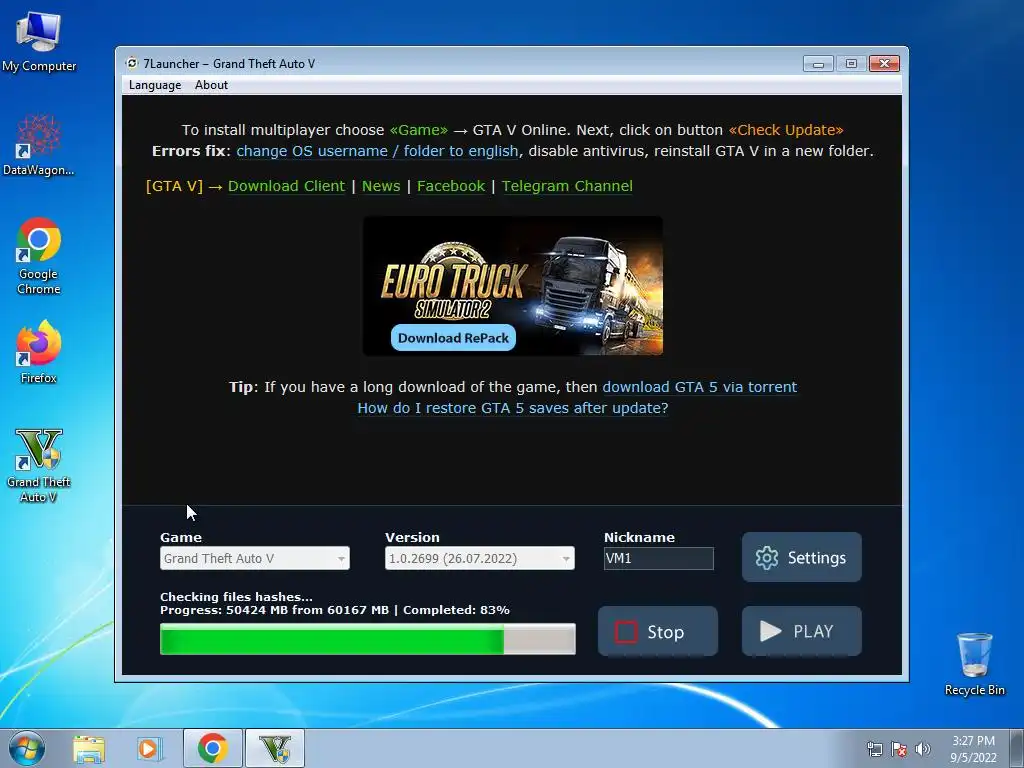Click the network tray icon
Image resolution: width=1024 pixels, height=768 pixels.
pyautogui.click(x=874, y=749)
